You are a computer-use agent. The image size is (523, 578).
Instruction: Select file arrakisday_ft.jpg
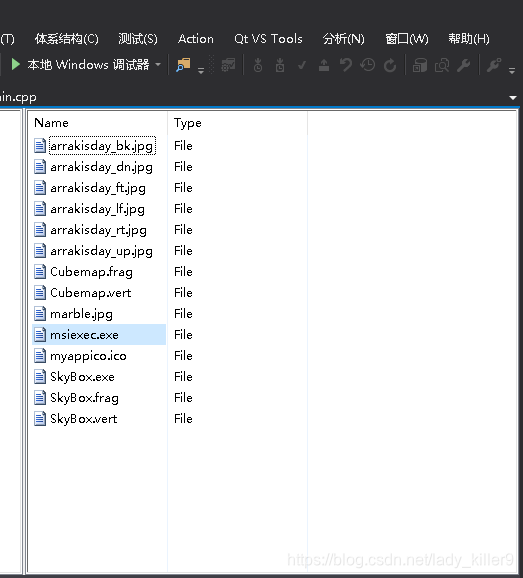click(x=98, y=188)
